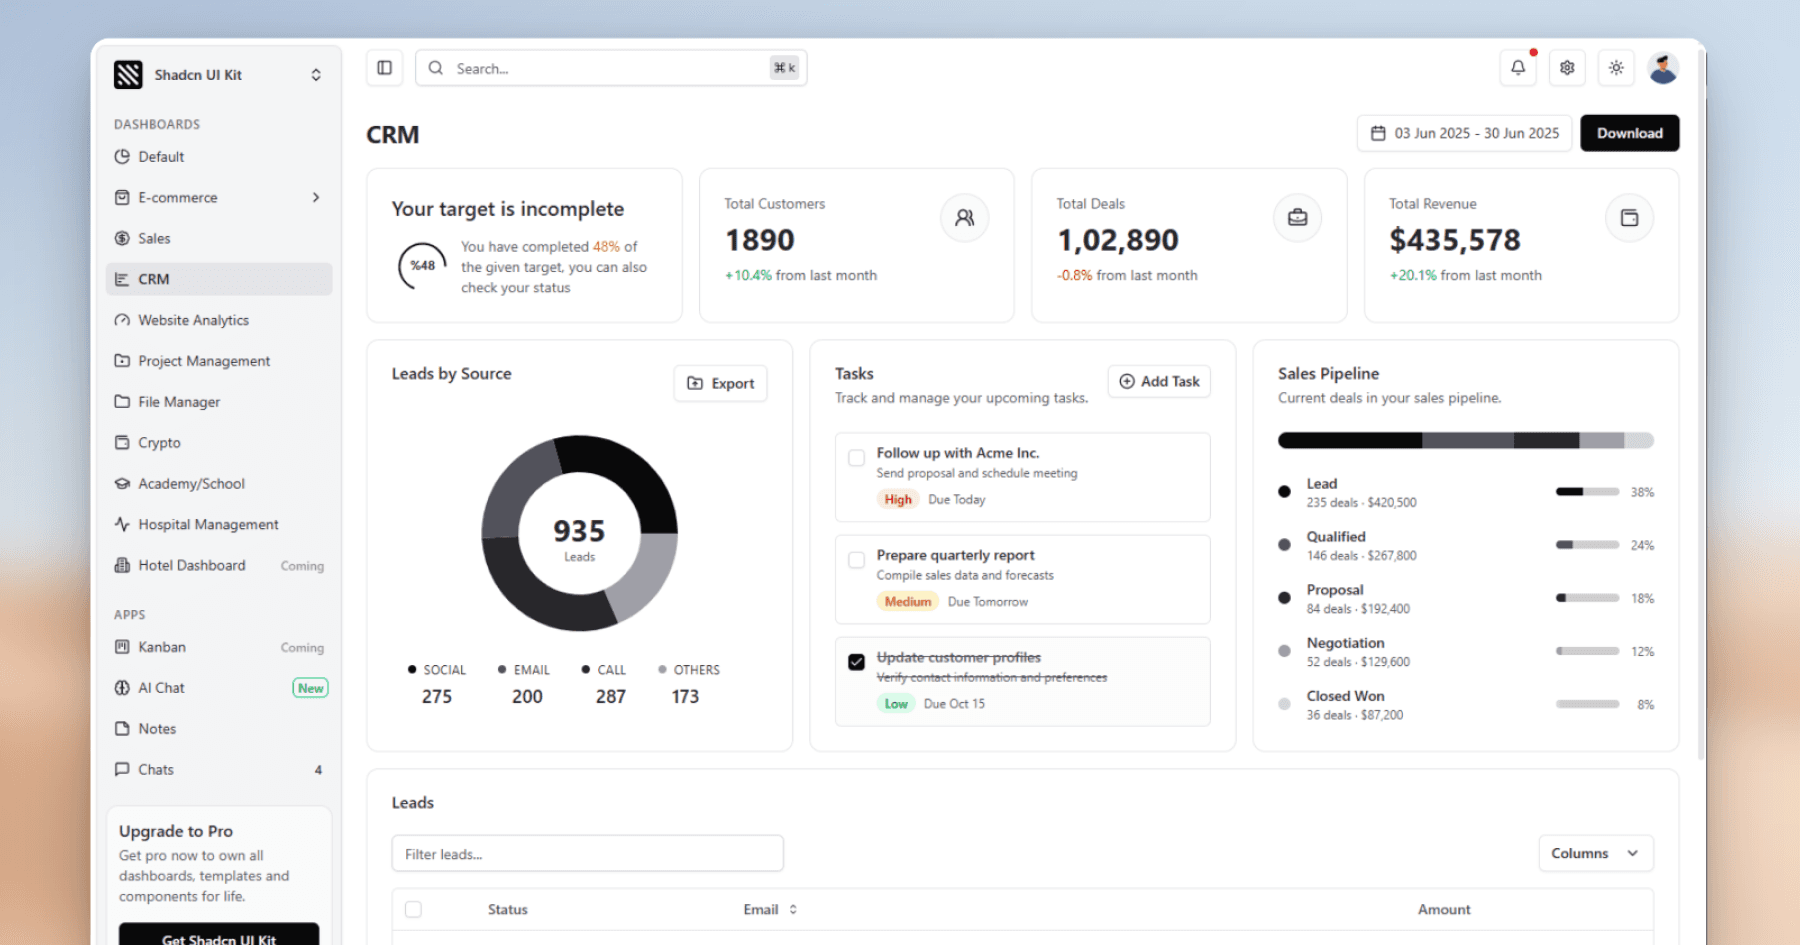Open the Notes app from sidebar
The image size is (1800, 945).
[x=158, y=728]
